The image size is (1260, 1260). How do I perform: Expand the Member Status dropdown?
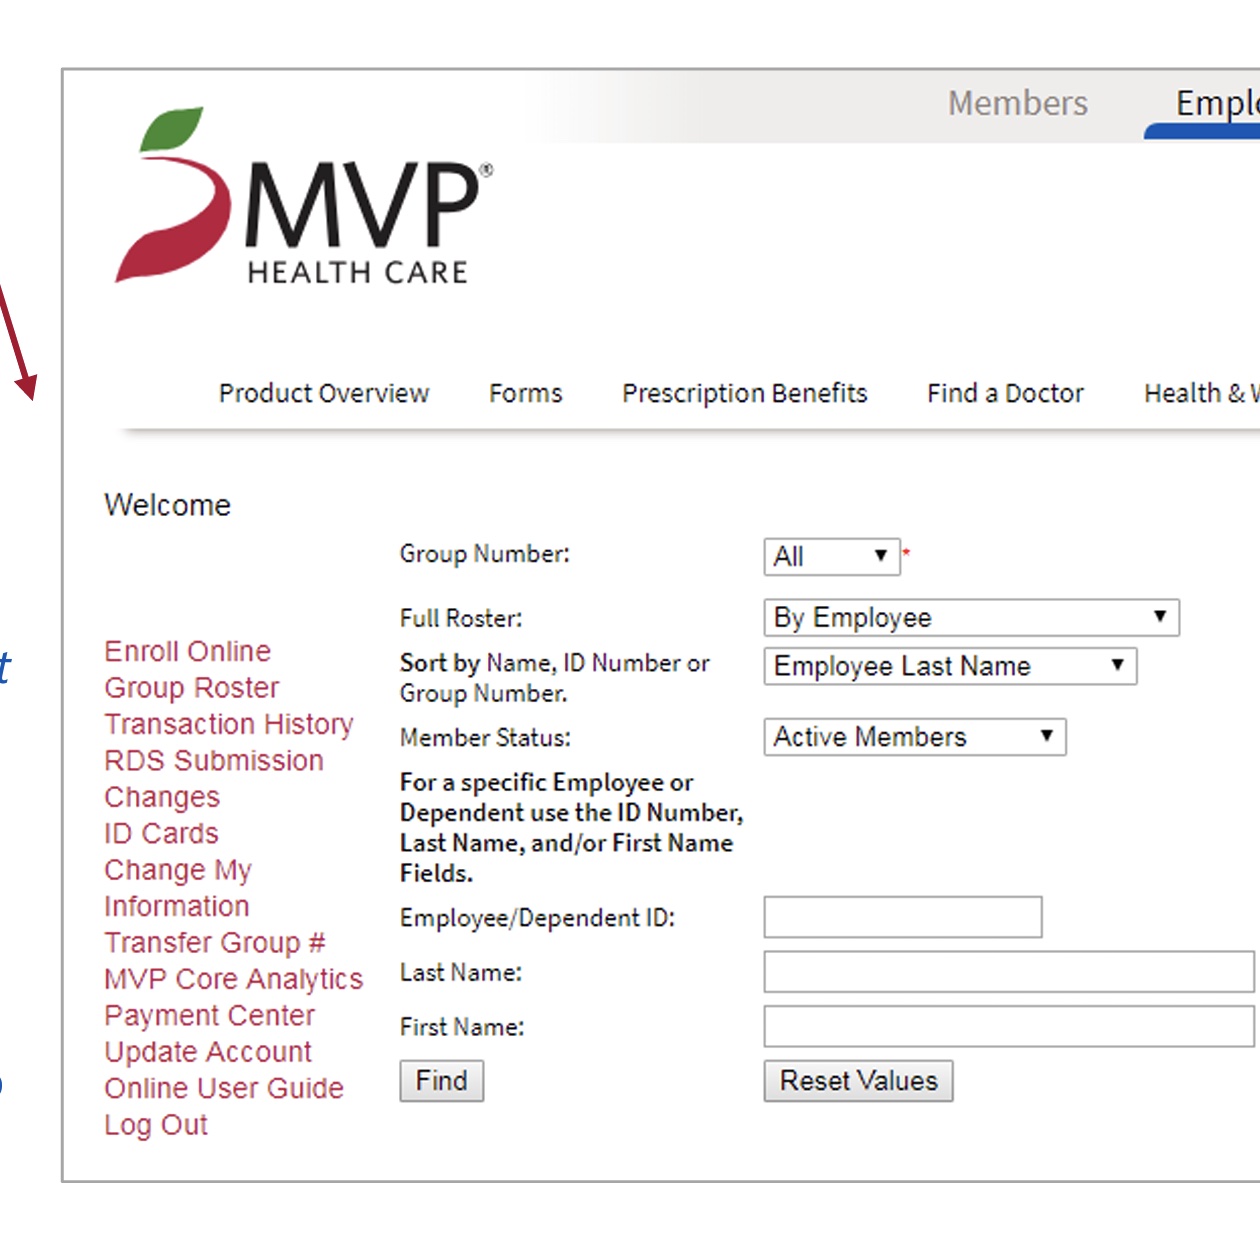coord(914,737)
